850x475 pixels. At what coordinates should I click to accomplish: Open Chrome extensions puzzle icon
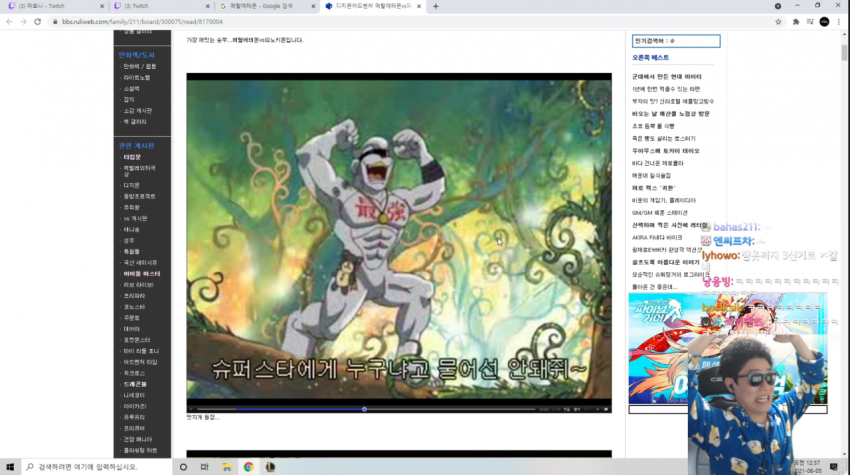coord(796,22)
